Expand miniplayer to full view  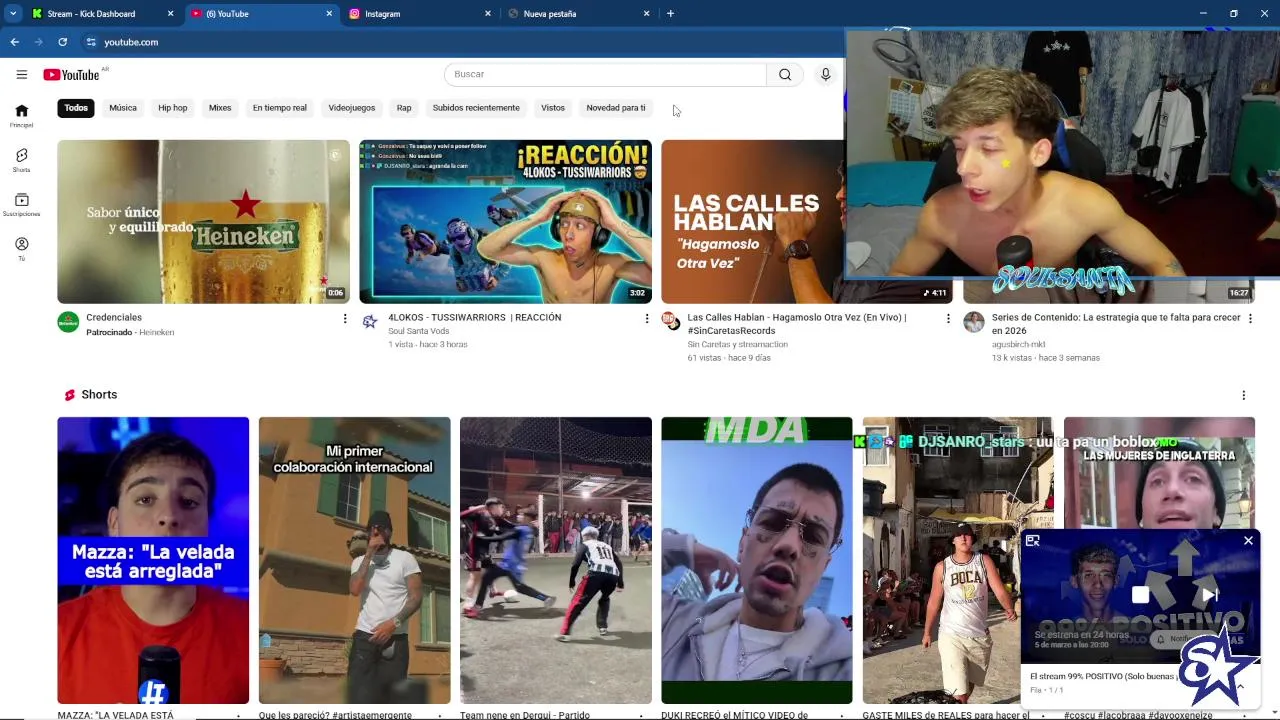click(1032, 541)
